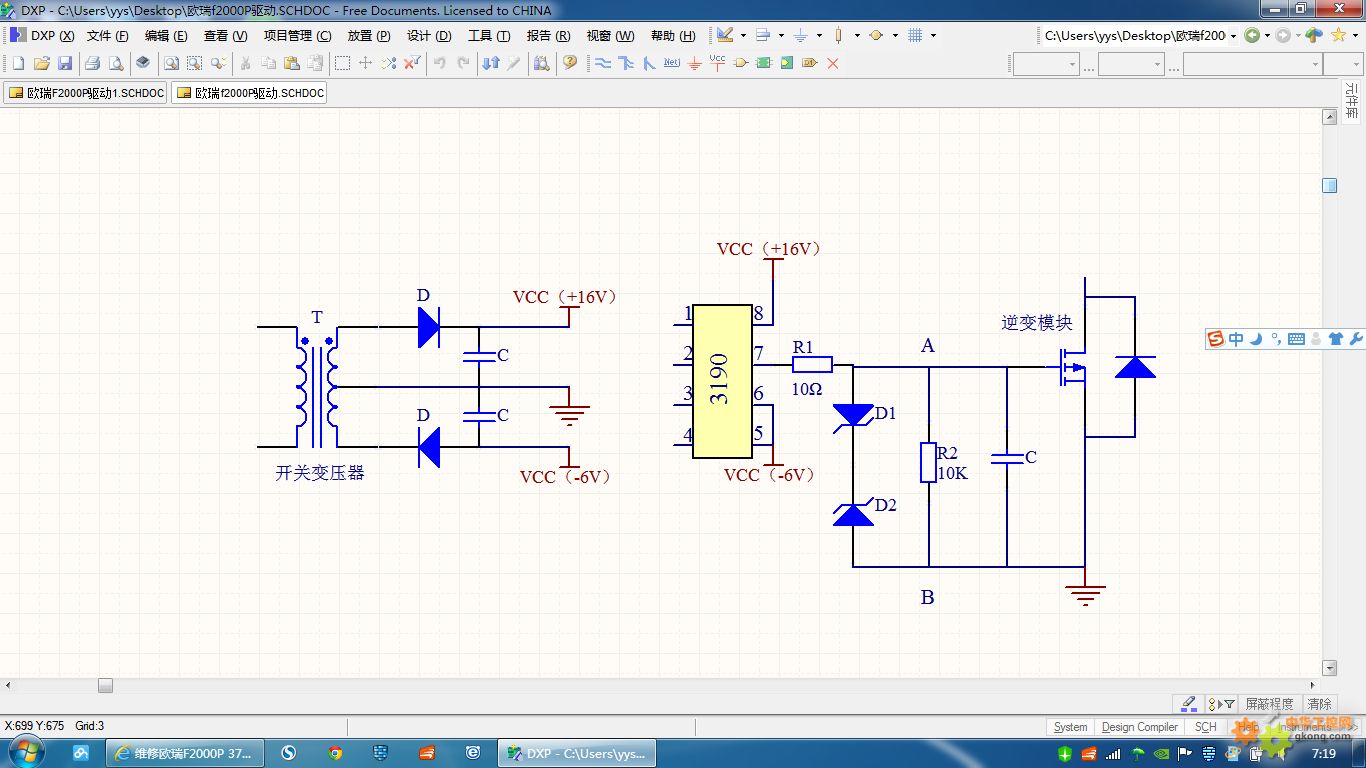Expand the grids dropdown arrow
1366x768 pixels.
pyautogui.click(x=933, y=35)
